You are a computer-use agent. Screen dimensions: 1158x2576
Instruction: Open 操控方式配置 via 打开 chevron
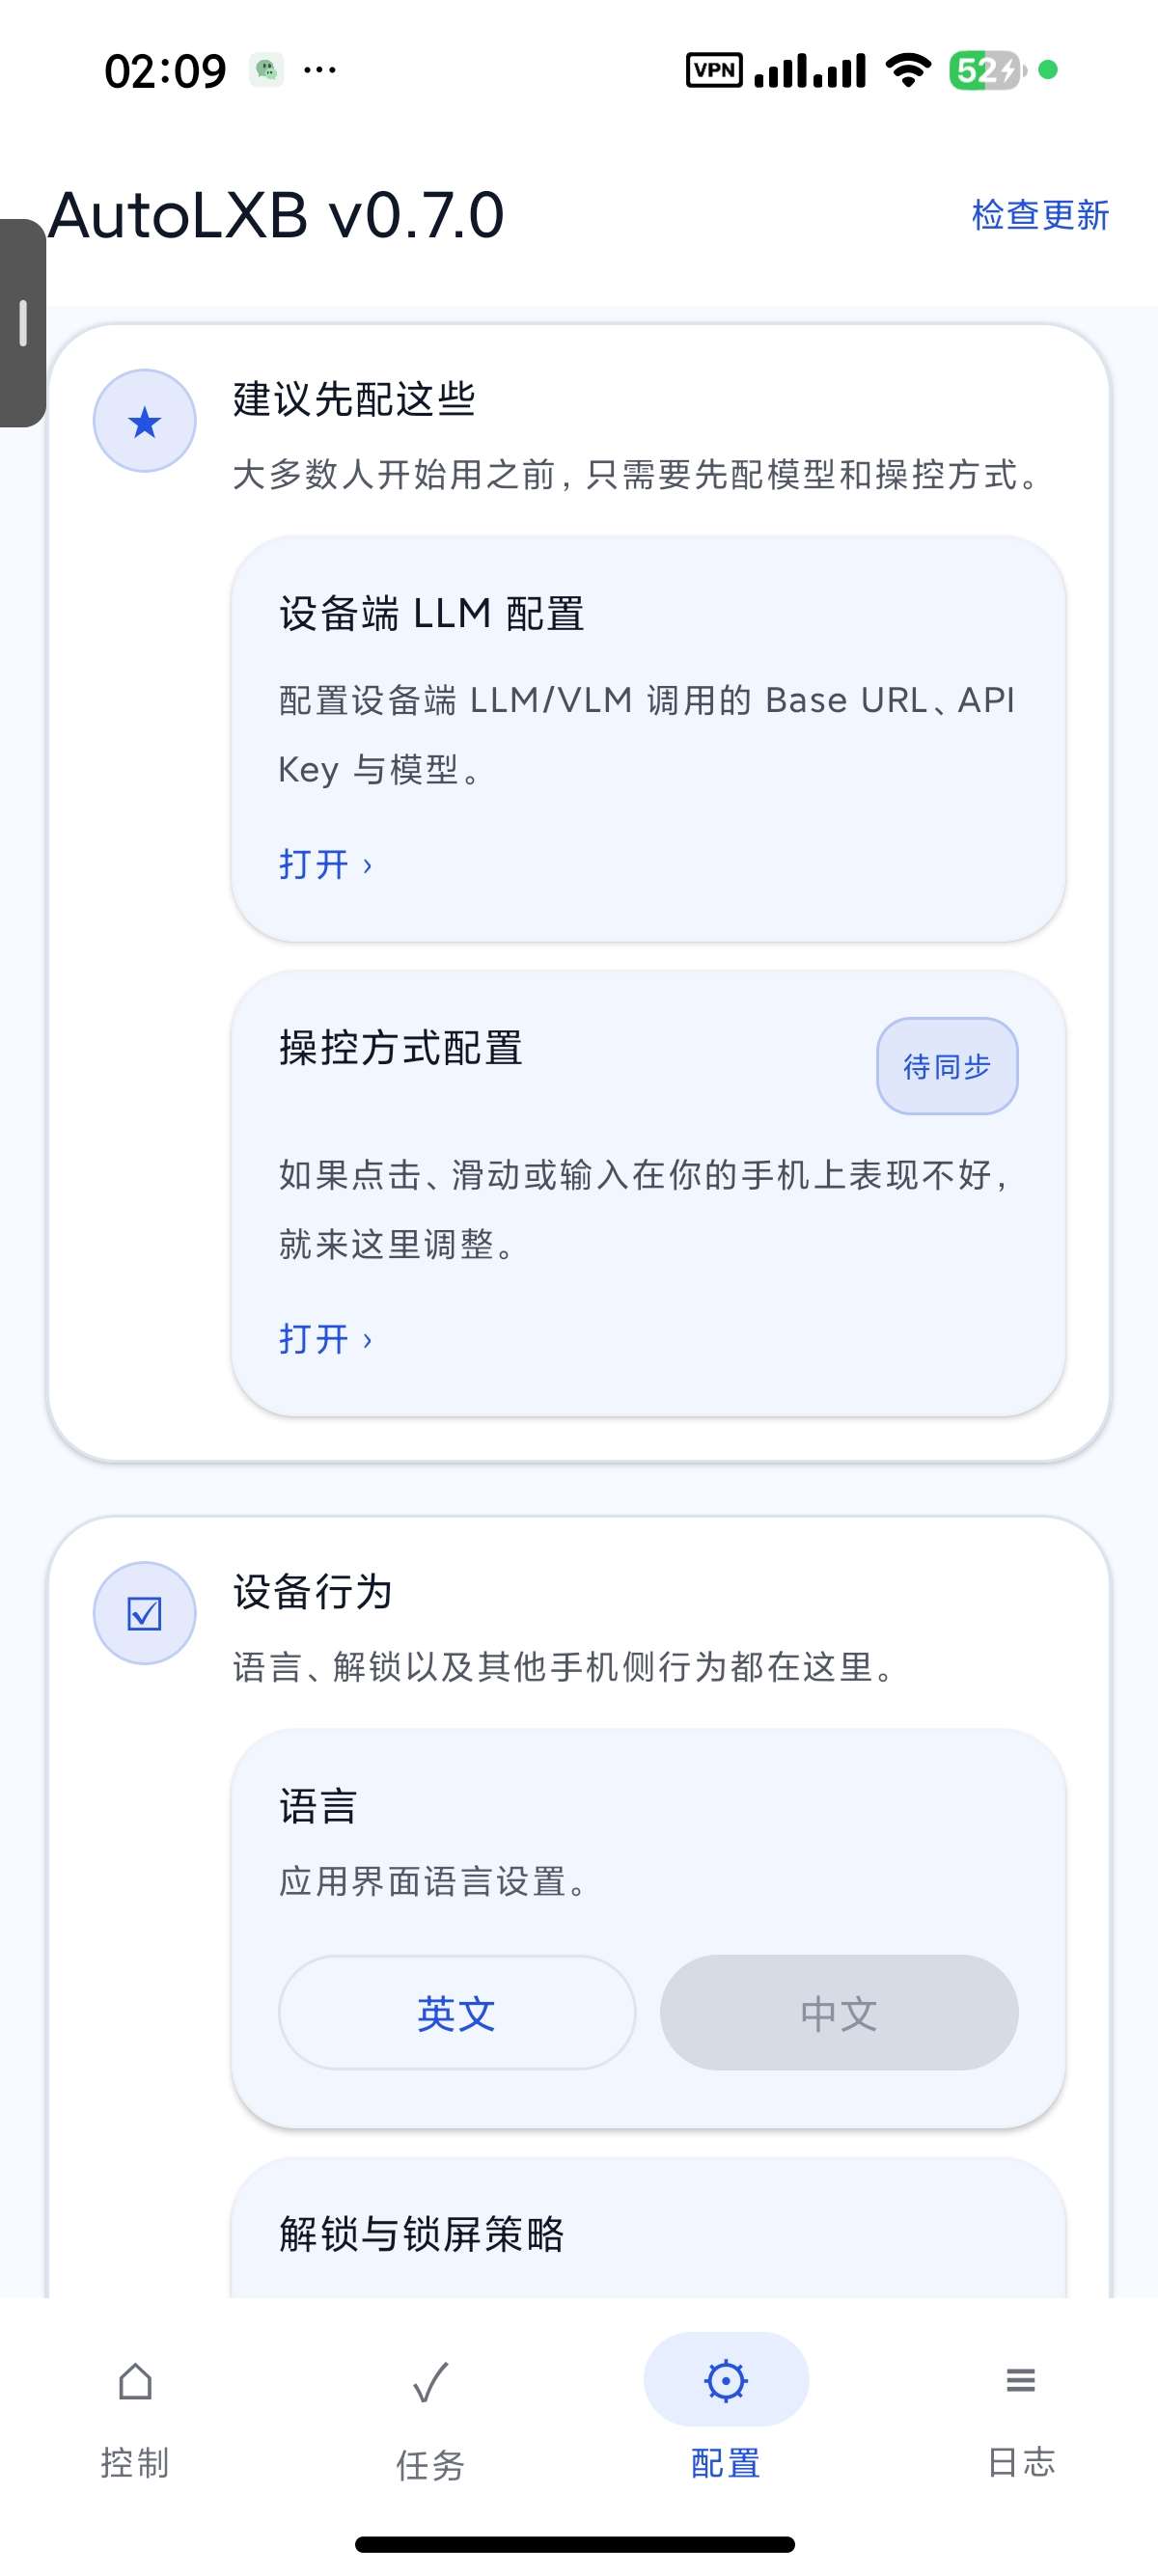pos(326,1338)
